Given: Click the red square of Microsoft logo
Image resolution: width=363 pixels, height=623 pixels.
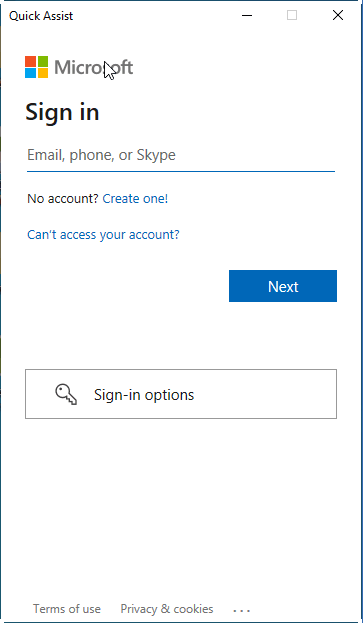Looking at the screenshot, I should tap(31, 61).
